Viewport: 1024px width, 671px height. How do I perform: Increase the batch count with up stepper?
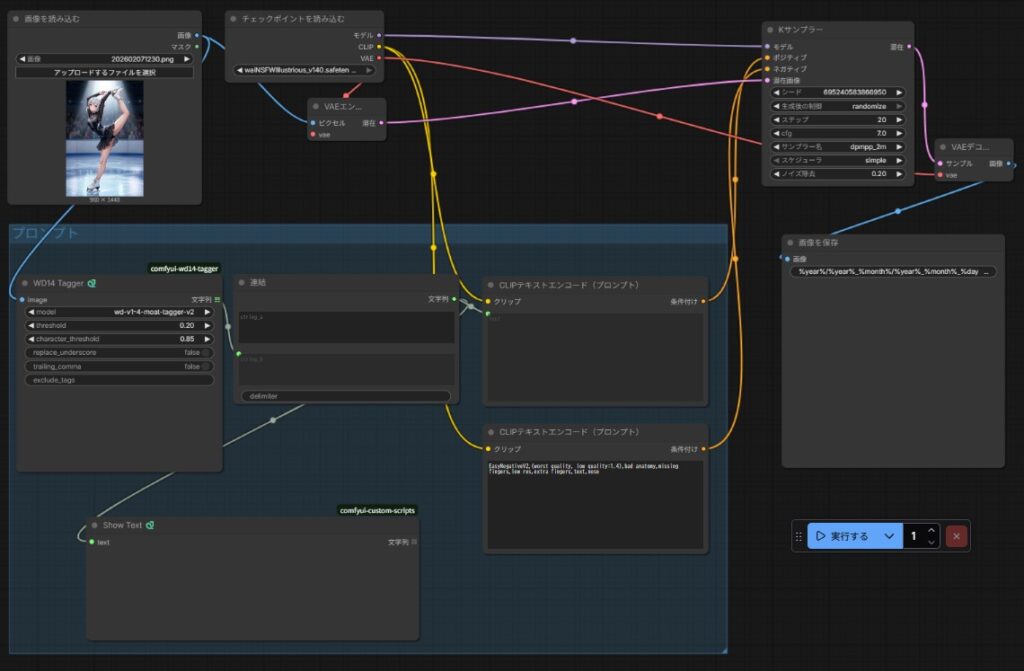click(932, 530)
